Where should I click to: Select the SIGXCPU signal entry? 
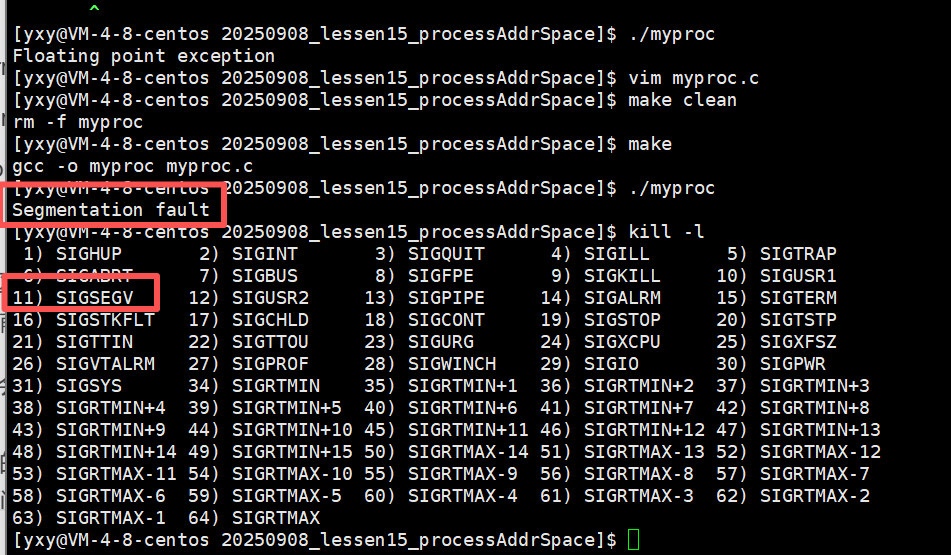point(600,341)
